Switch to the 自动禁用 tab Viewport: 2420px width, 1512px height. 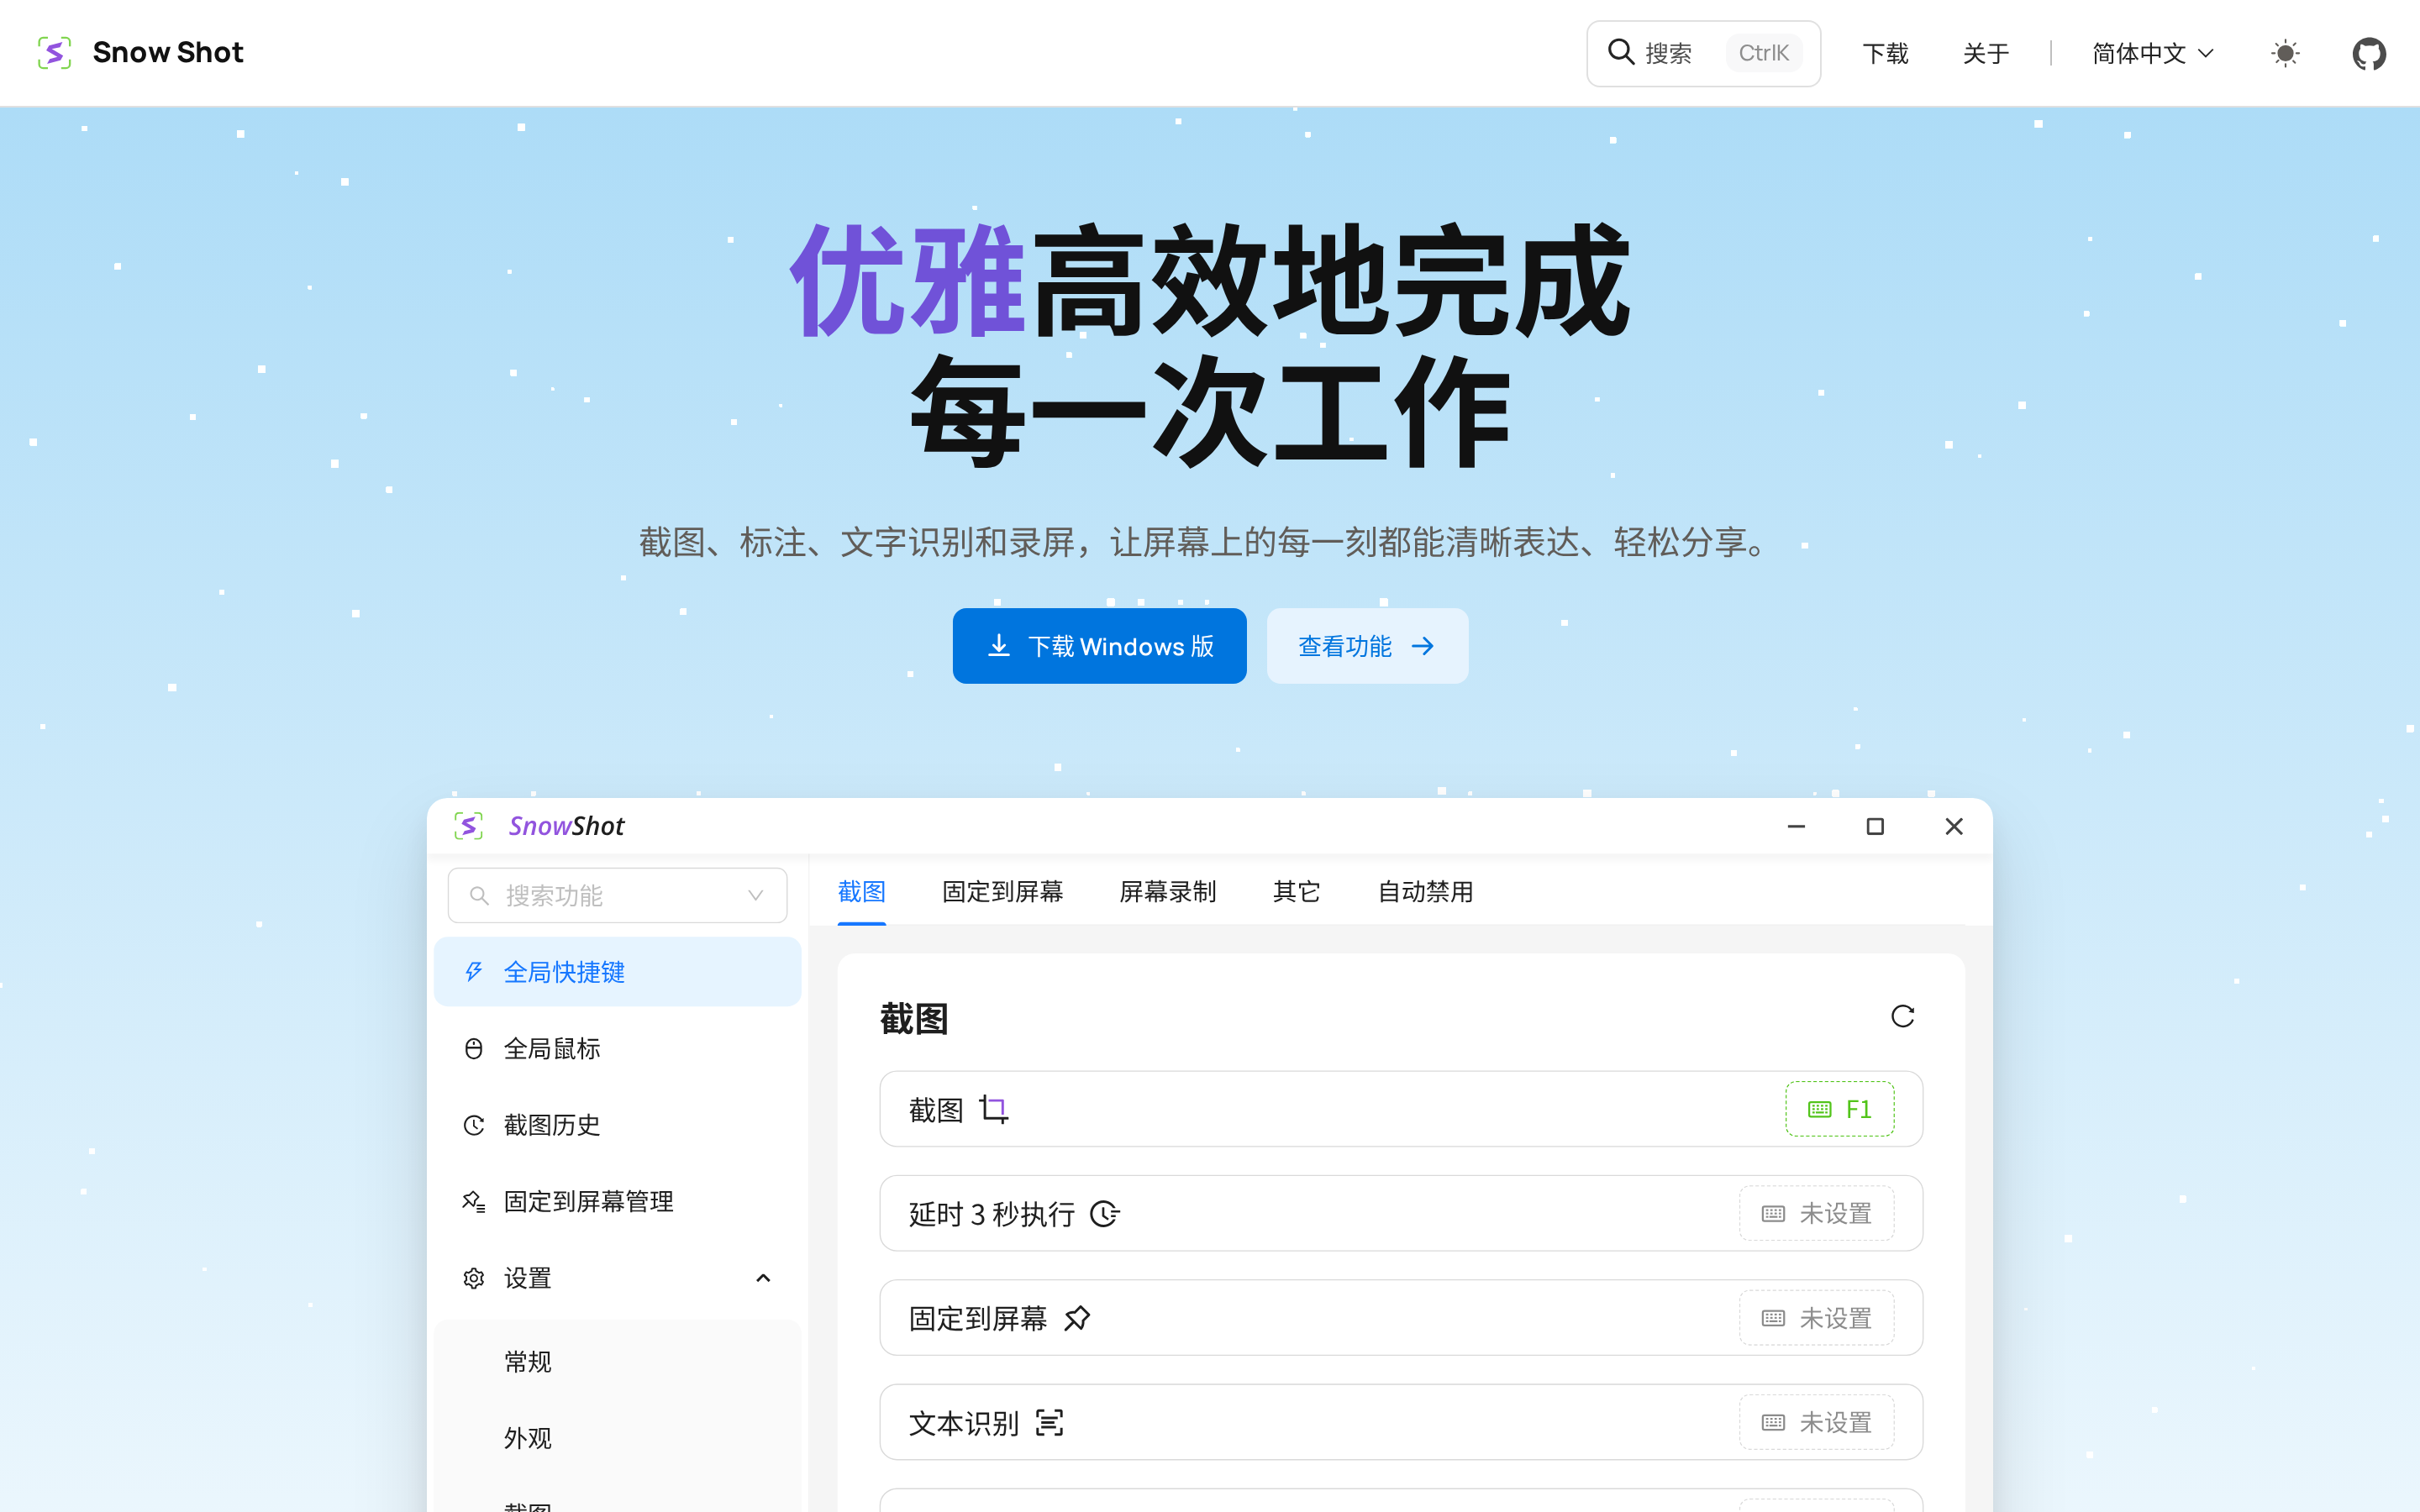[1426, 891]
